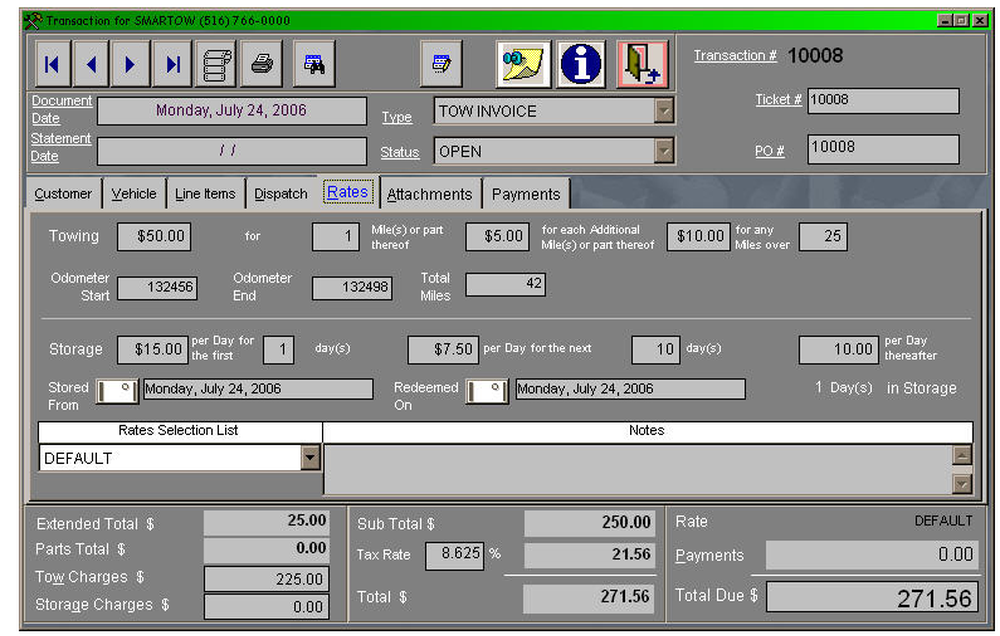Navigate to the previous record
Image resolution: width=1000 pixels, height=636 pixels.
click(91, 63)
